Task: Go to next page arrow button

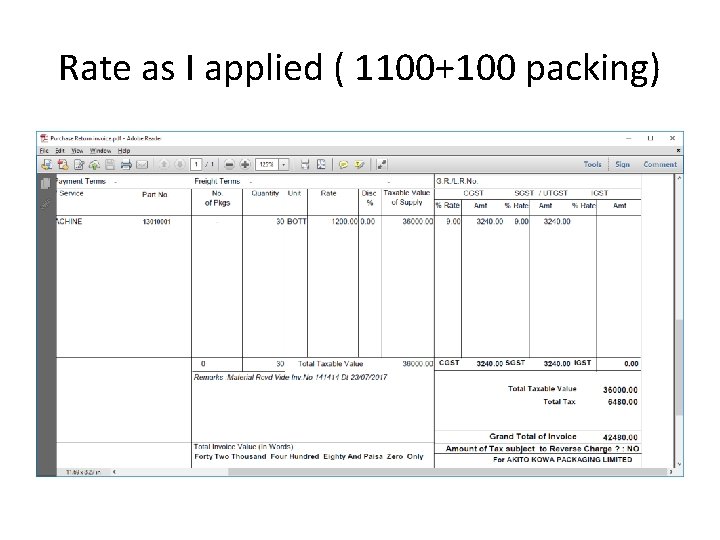Action: [180, 164]
